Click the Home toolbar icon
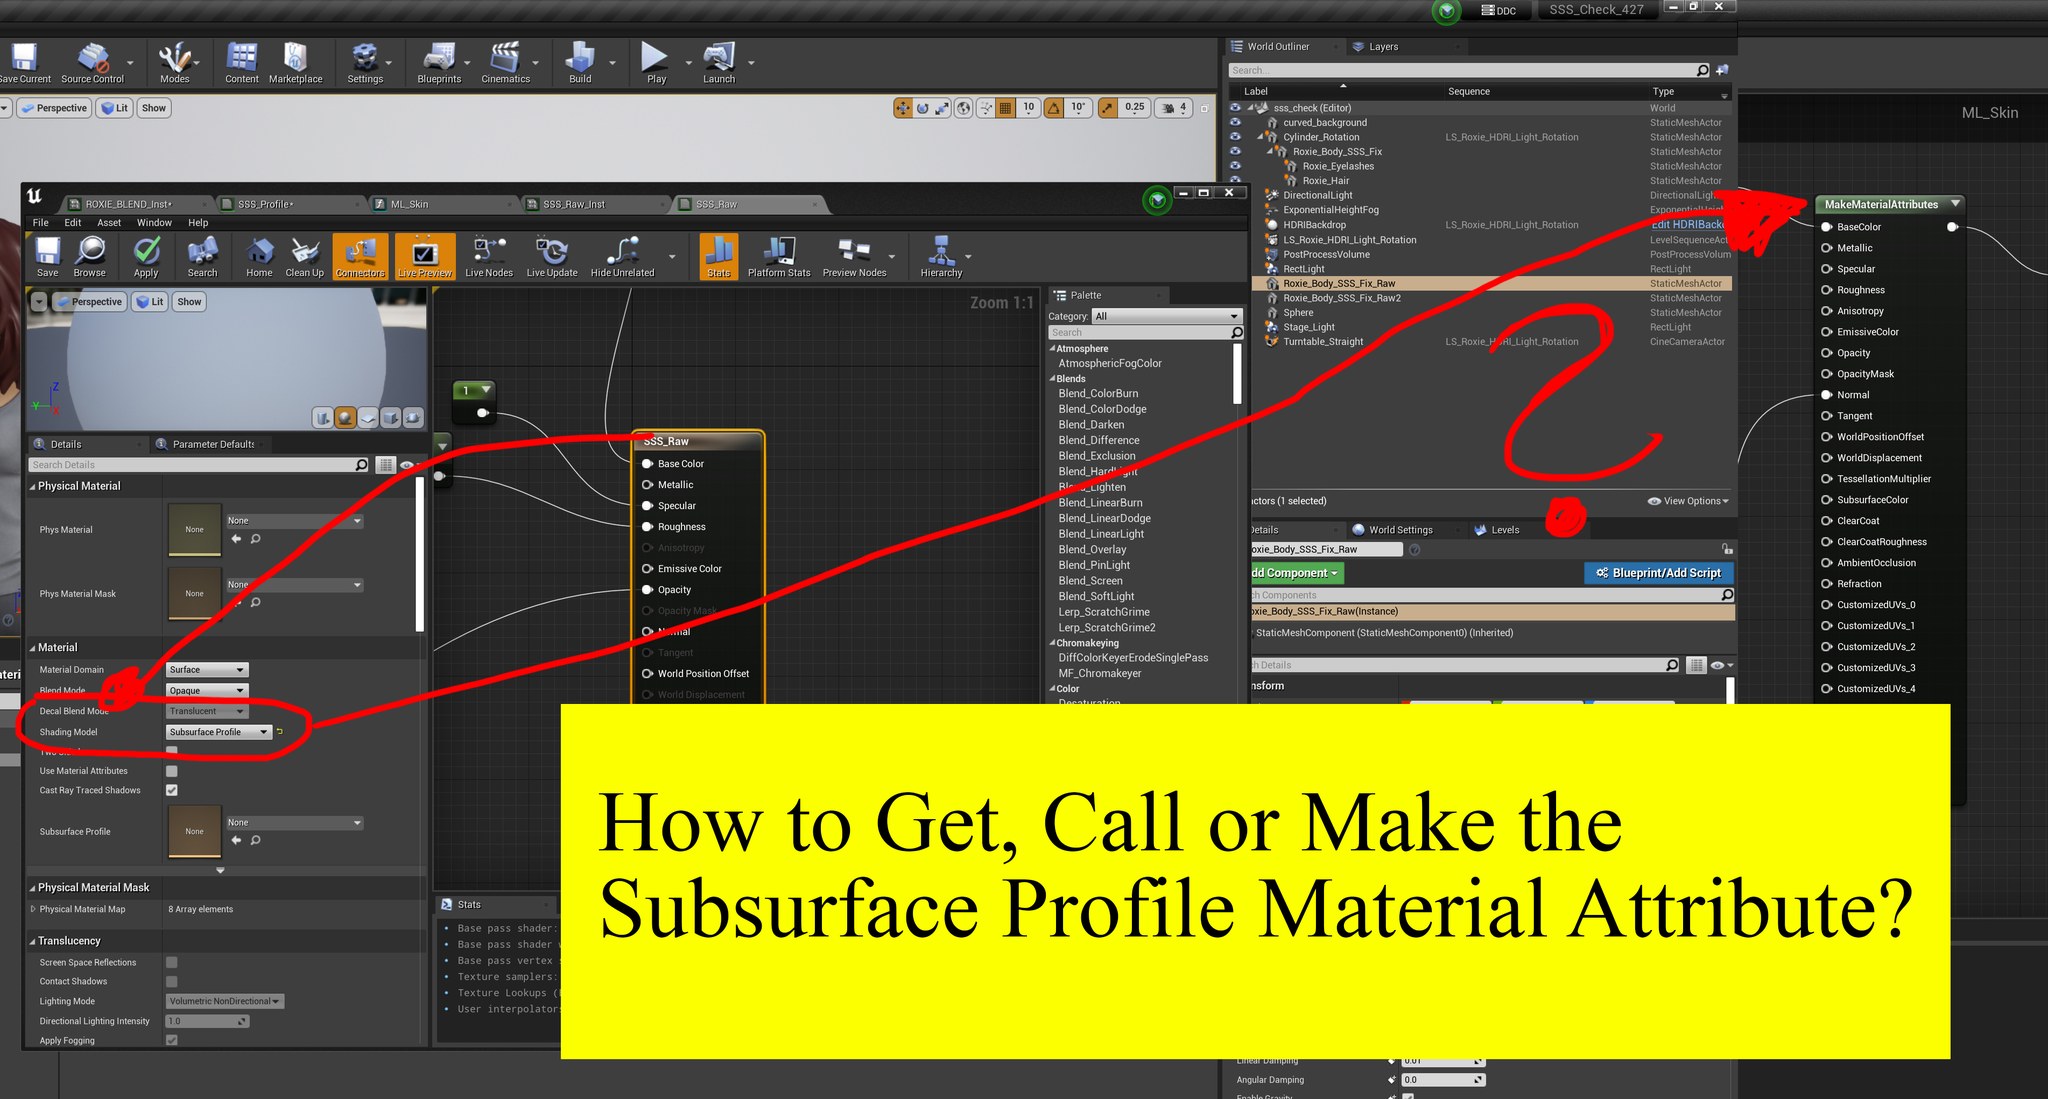This screenshot has height=1099, width=2048. [x=259, y=256]
